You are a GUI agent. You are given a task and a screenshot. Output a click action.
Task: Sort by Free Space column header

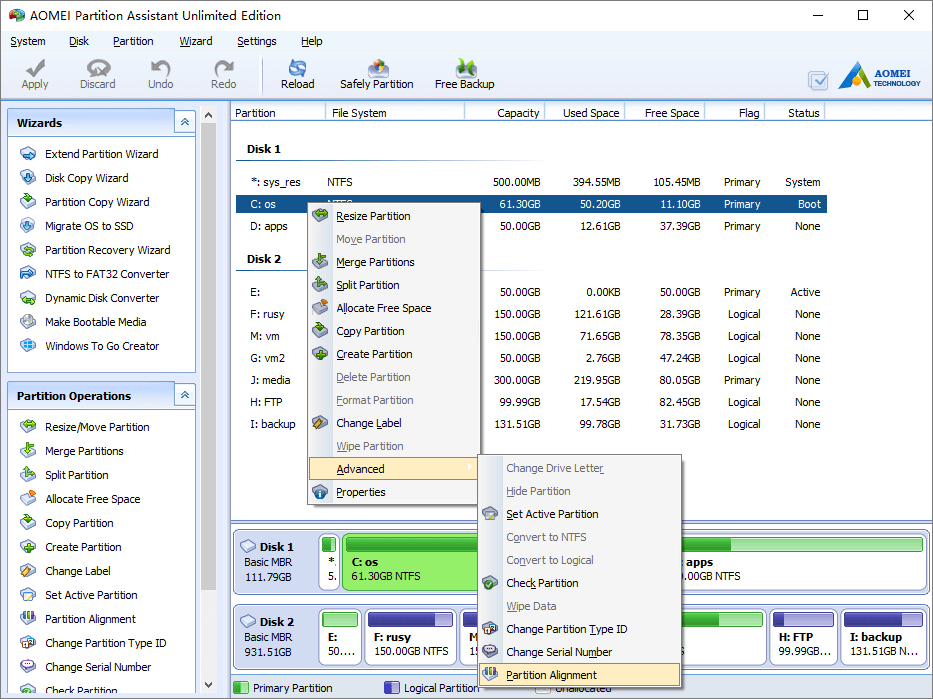point(665,112)
